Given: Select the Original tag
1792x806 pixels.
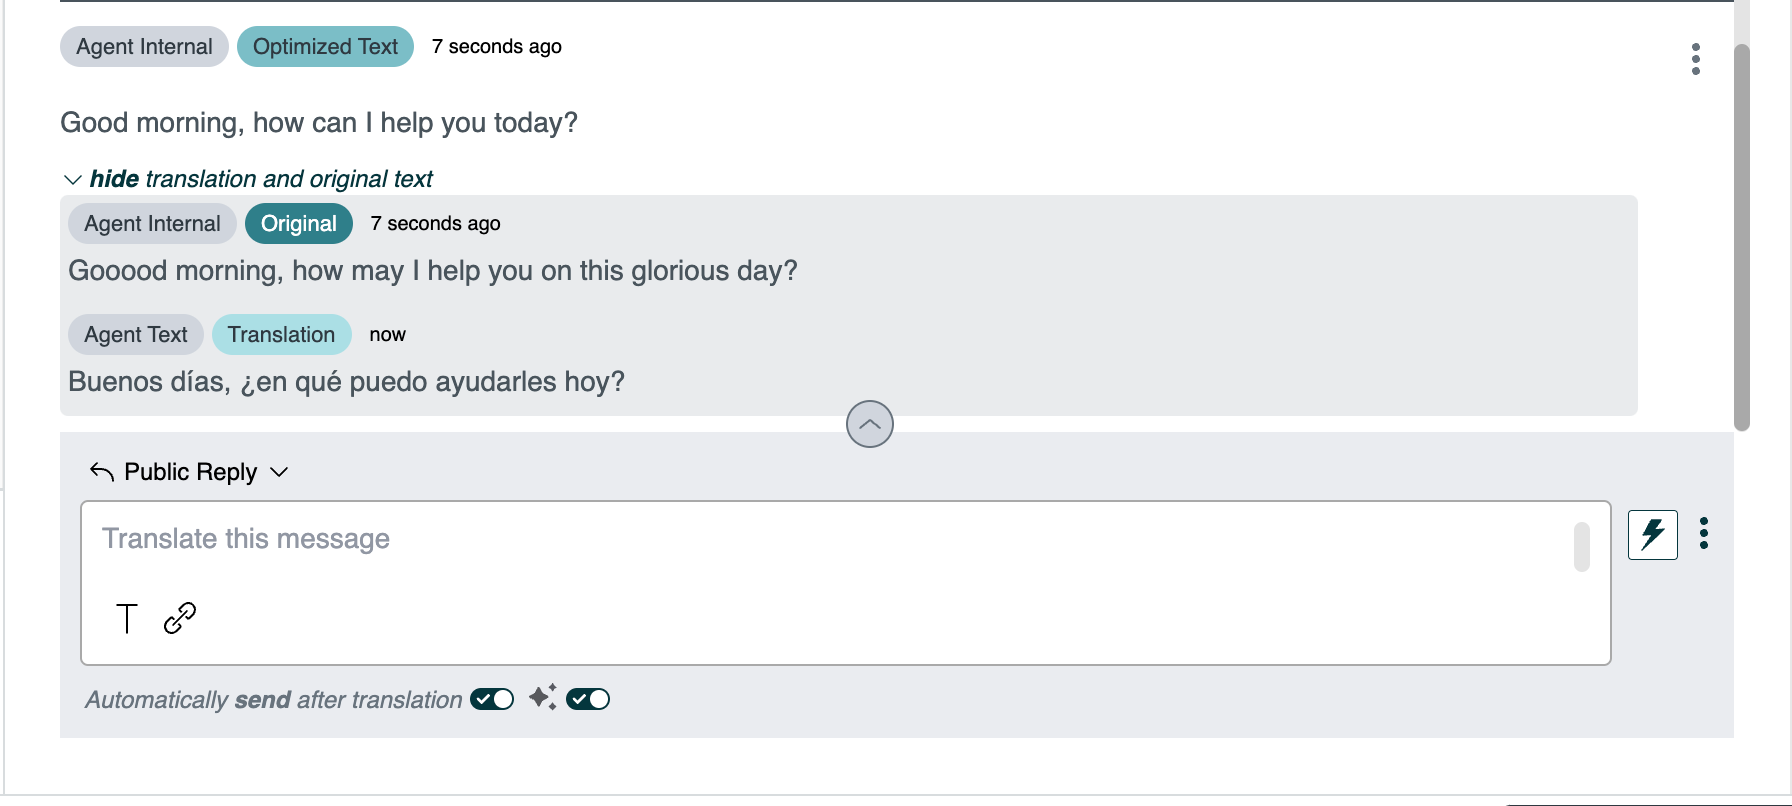Looking at the screenshot, I should 299,223.
